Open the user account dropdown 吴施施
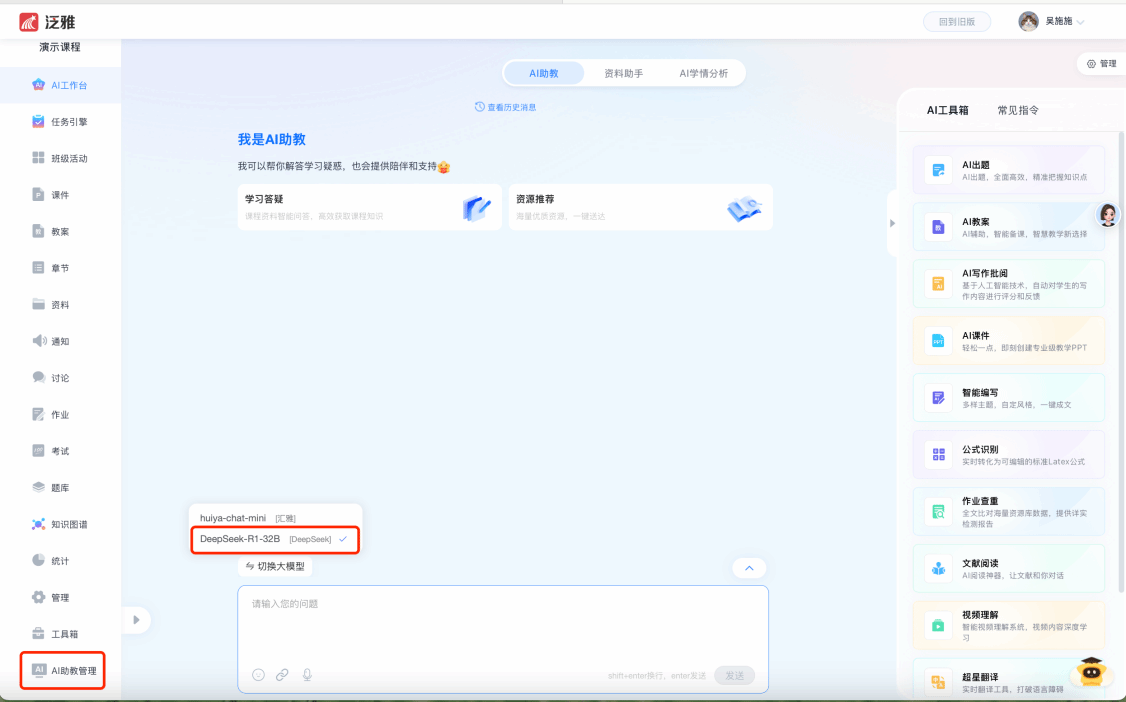 pyautogui.click(x=1052, y=21)
